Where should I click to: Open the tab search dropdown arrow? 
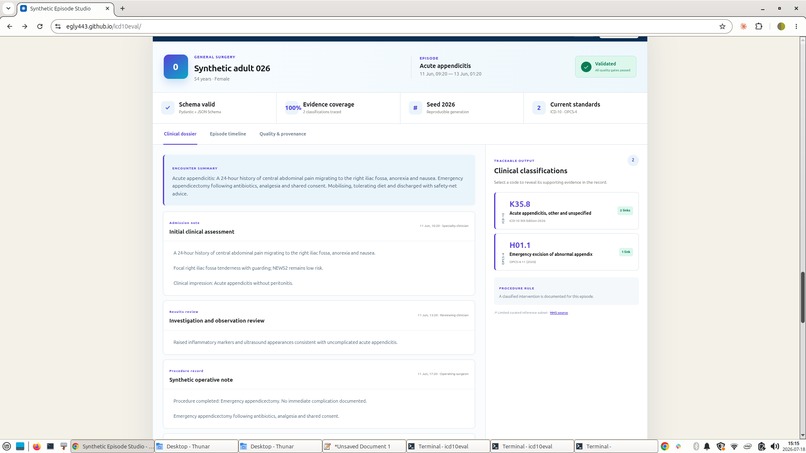(x=8, y=8)
